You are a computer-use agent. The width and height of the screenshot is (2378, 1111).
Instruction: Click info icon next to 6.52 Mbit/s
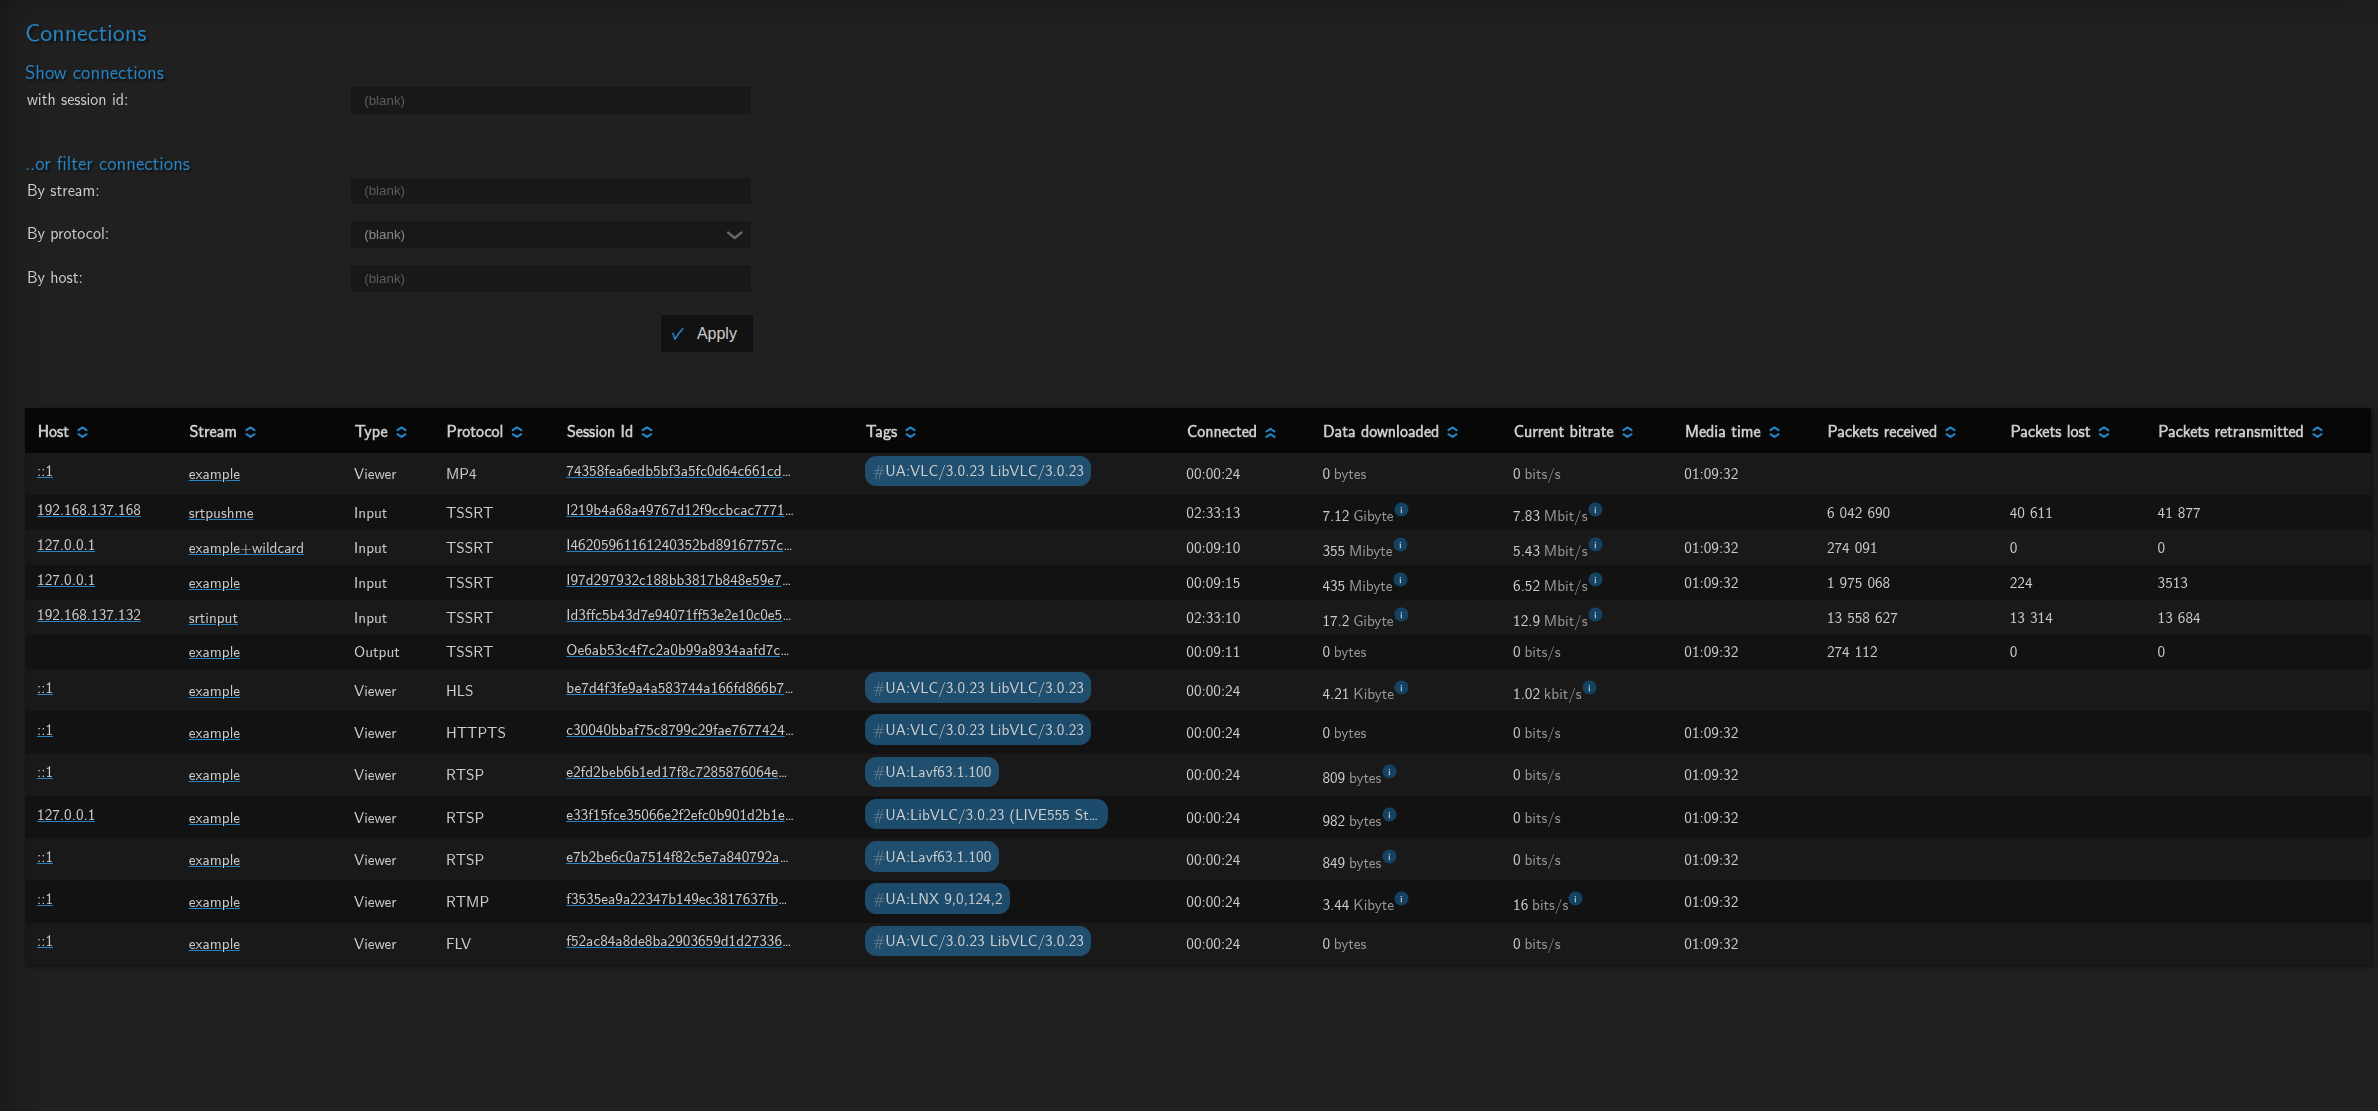tap(1596, 580)
